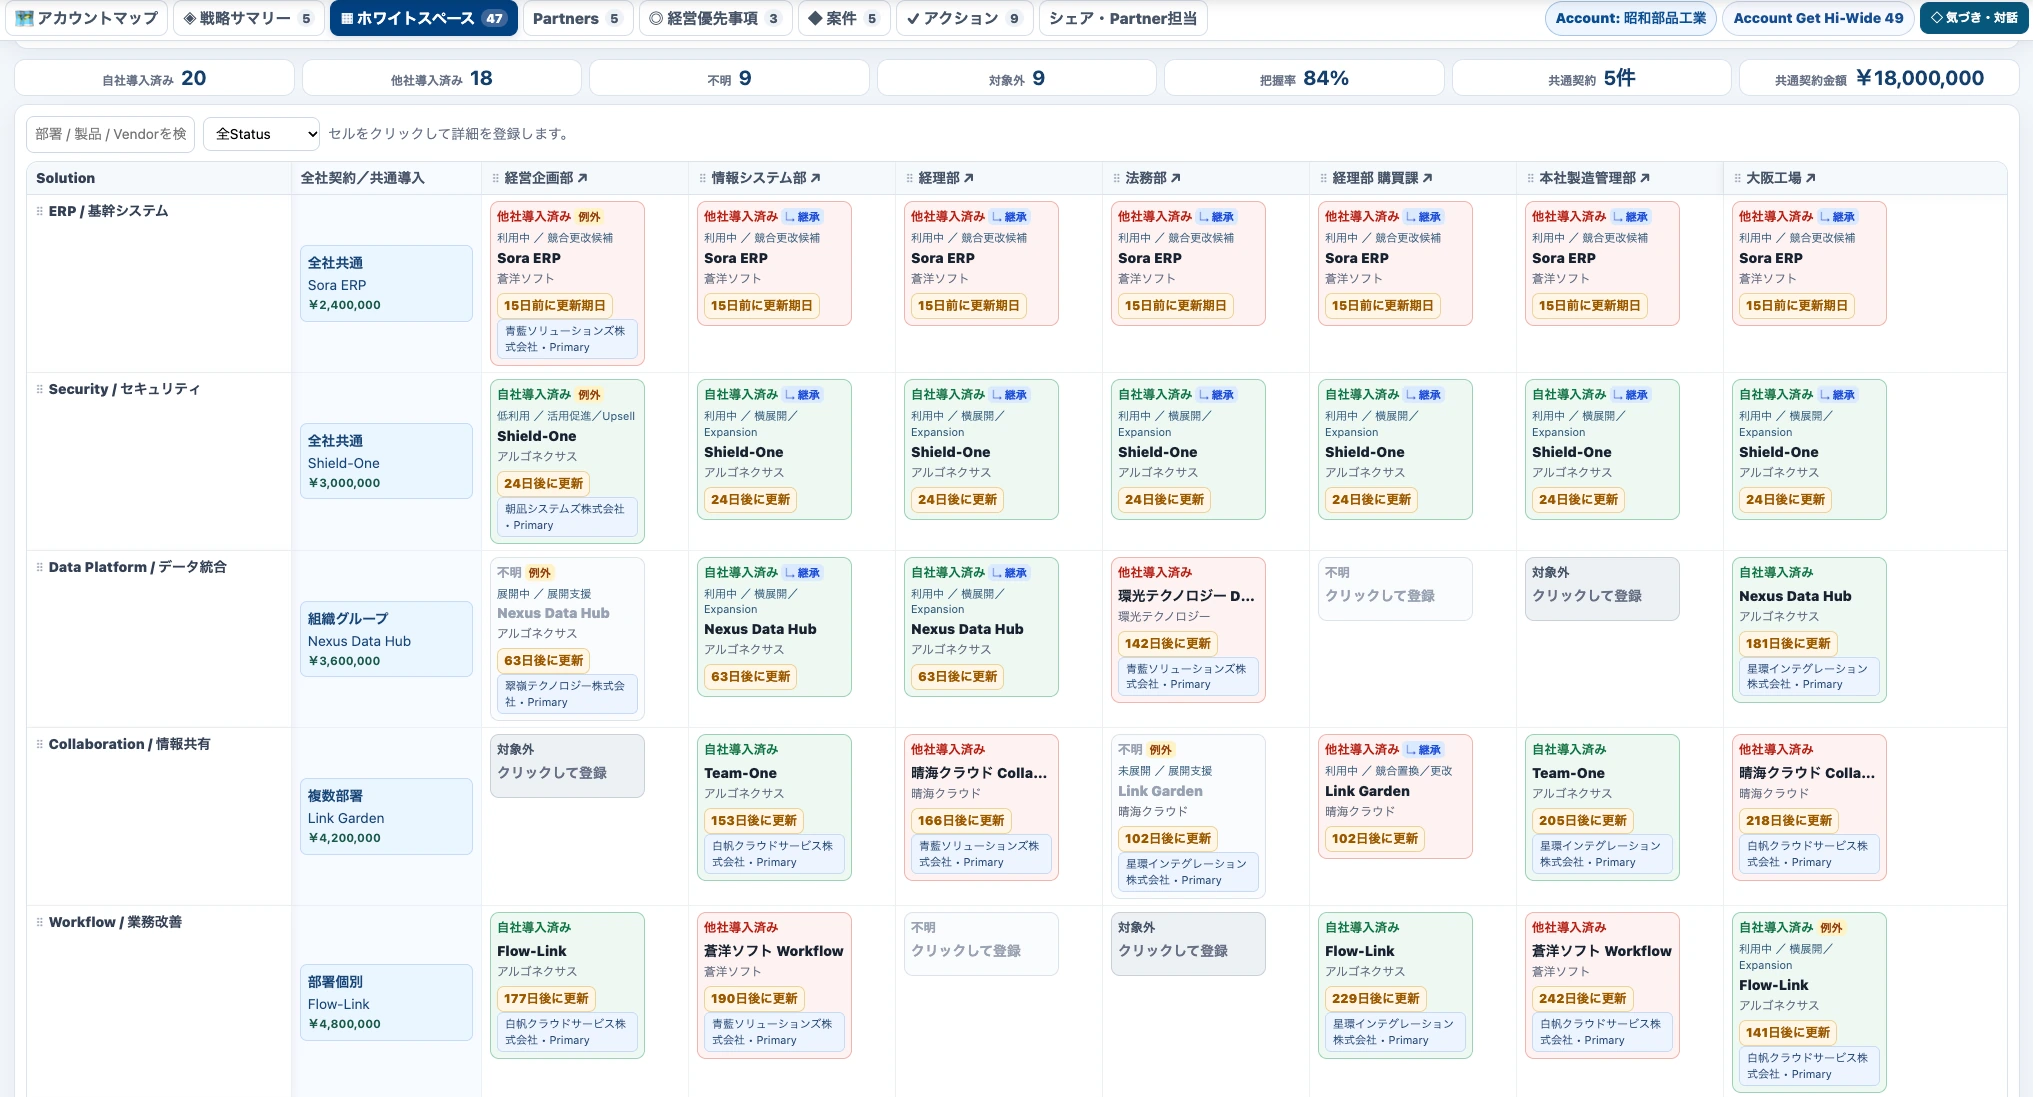
Task: Register 不明 cell under 経理部 購買課 Data Platform
Action: [x=1395, y=588]
